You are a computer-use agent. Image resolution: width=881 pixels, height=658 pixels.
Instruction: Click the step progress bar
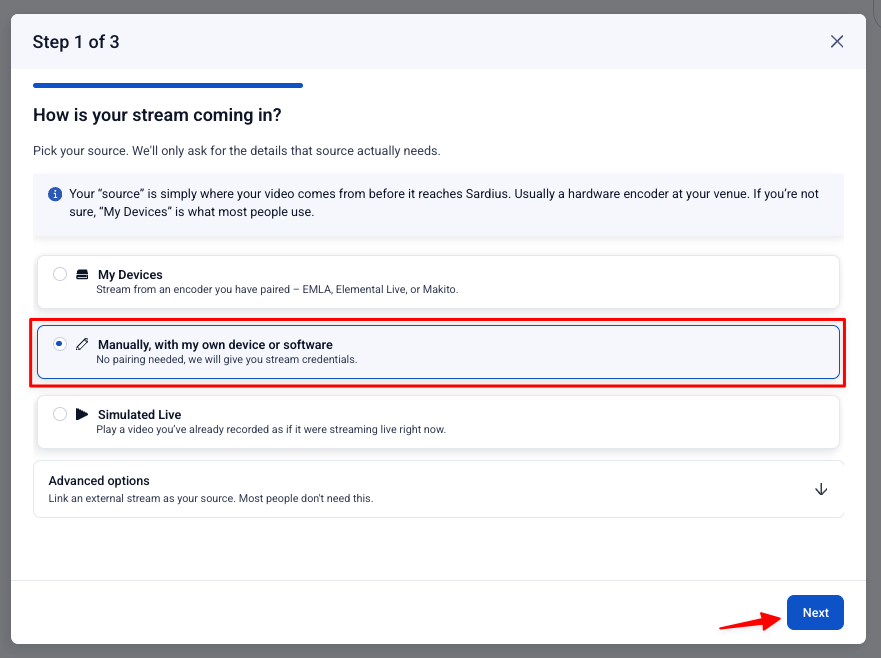[x=168, y=85]
